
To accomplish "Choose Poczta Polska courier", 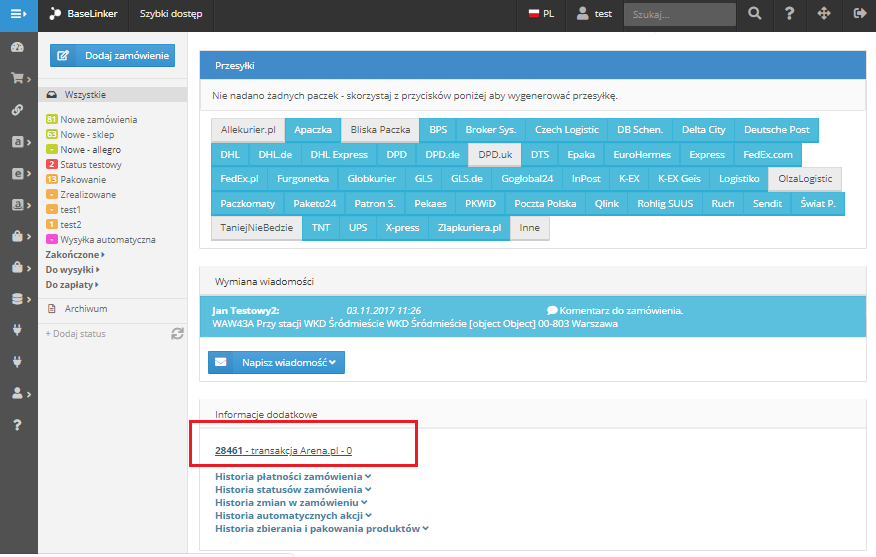I will 545,204.
